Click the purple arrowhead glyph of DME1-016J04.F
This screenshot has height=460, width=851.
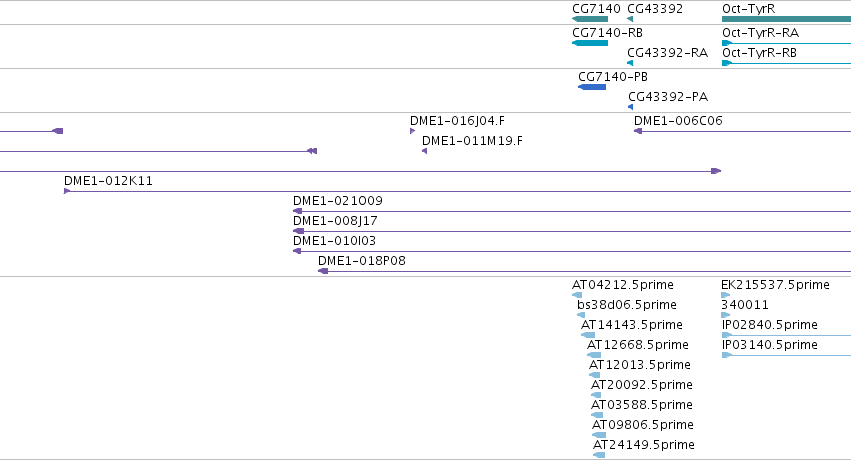pos(412,131)
